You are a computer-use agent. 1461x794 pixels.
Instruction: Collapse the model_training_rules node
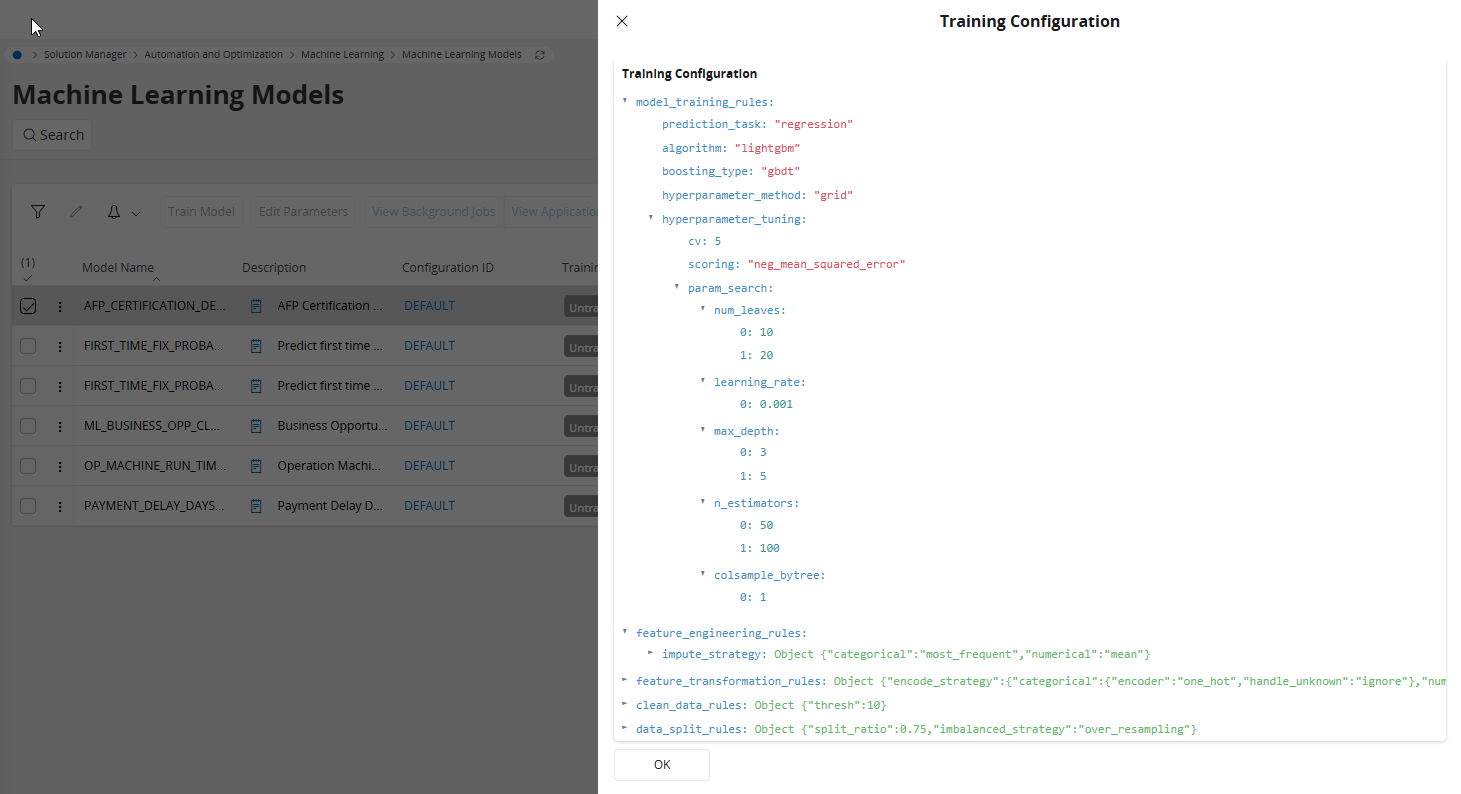pyautogui.click(x=625, y=101)
